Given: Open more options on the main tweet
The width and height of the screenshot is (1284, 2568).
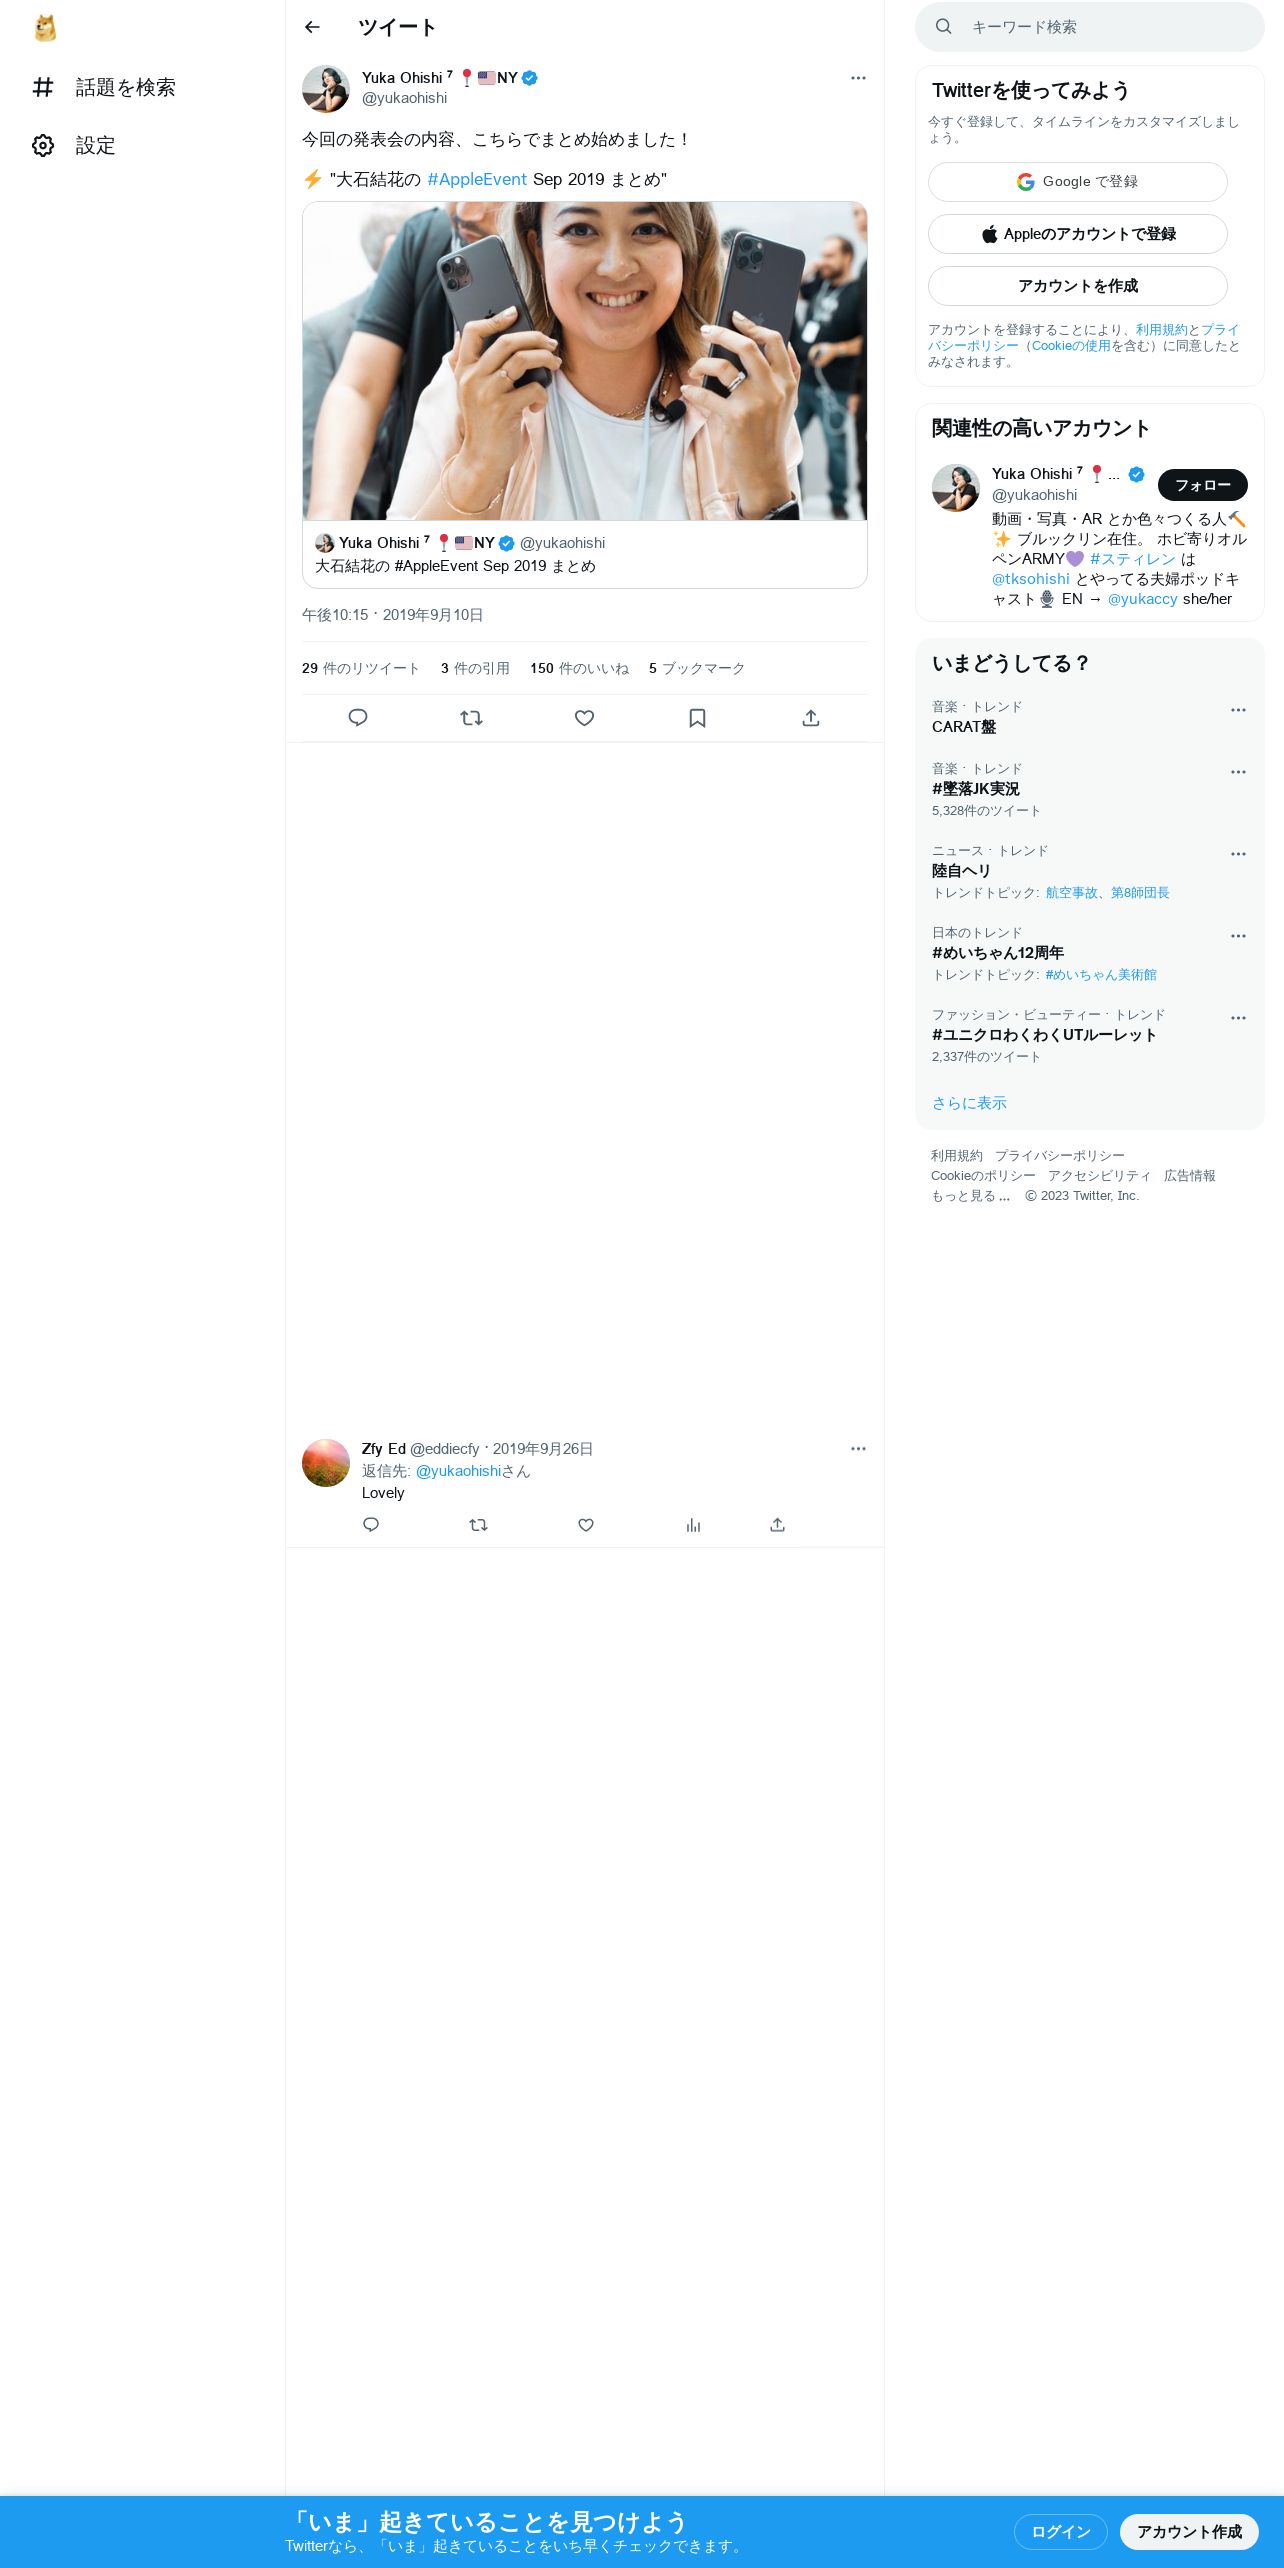Looking at the screenshot, I should pos(858,78).
